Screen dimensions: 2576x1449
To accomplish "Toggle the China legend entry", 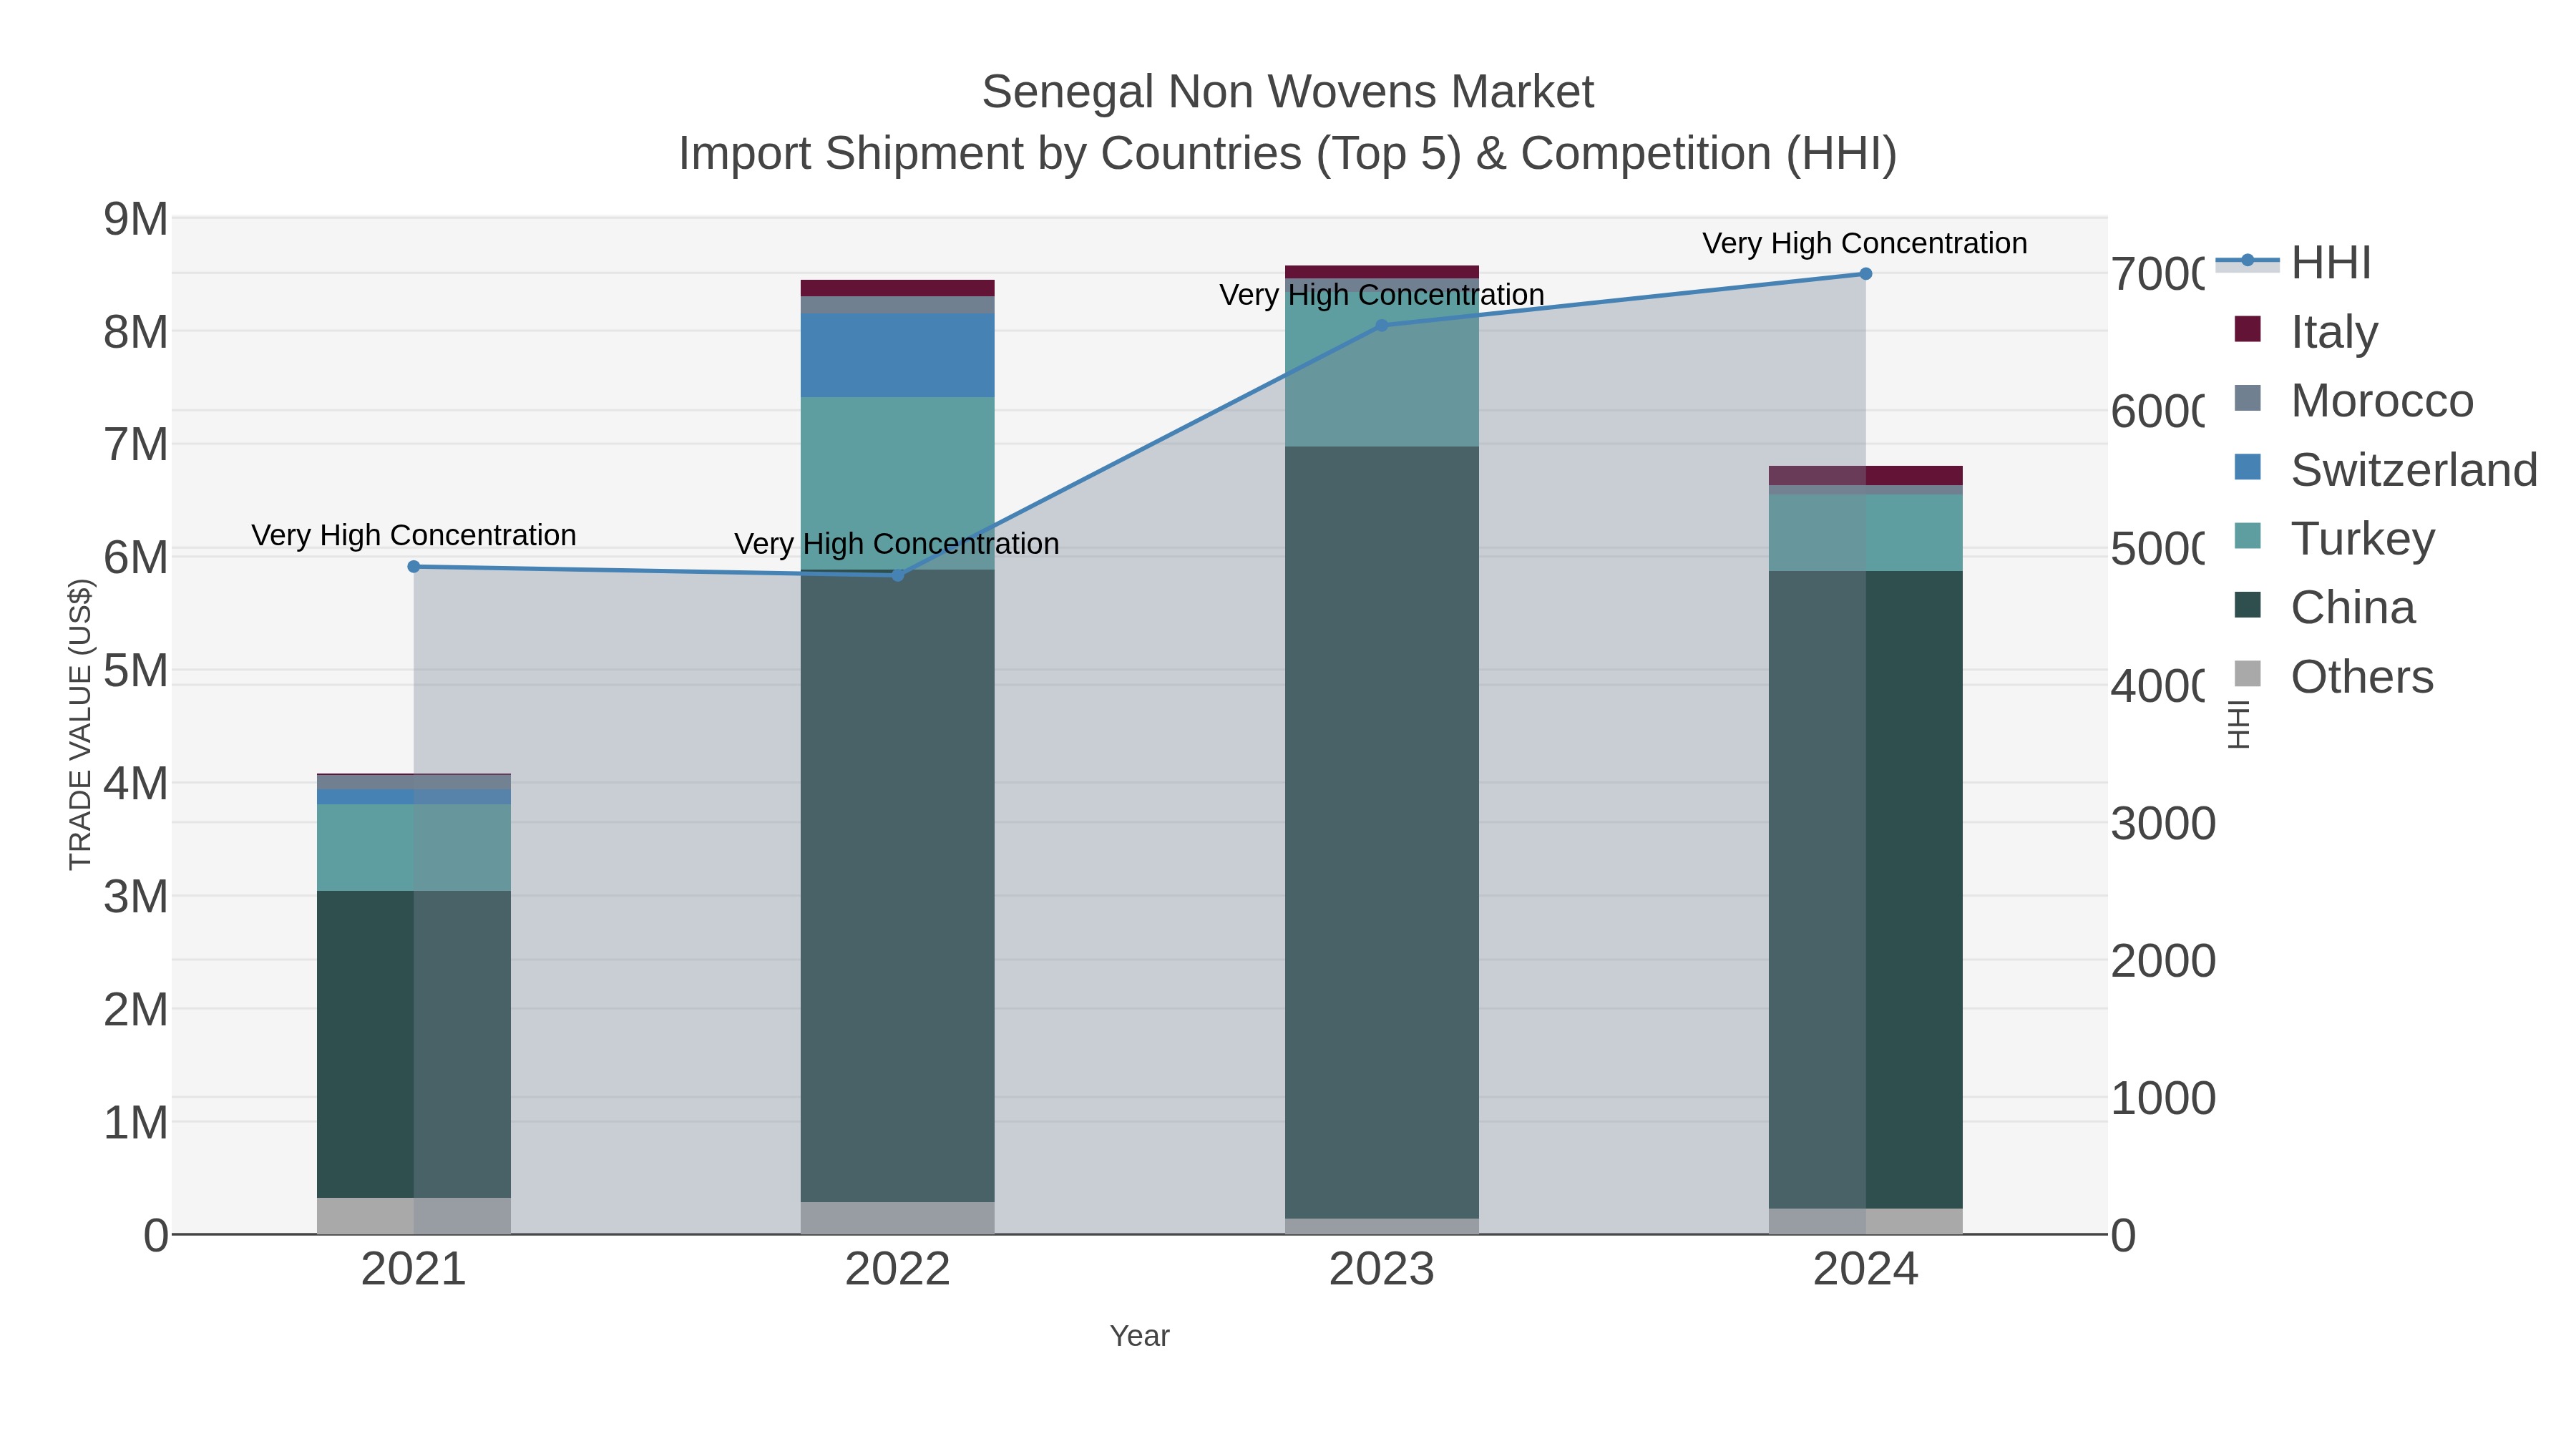I will click(2325, 607).
